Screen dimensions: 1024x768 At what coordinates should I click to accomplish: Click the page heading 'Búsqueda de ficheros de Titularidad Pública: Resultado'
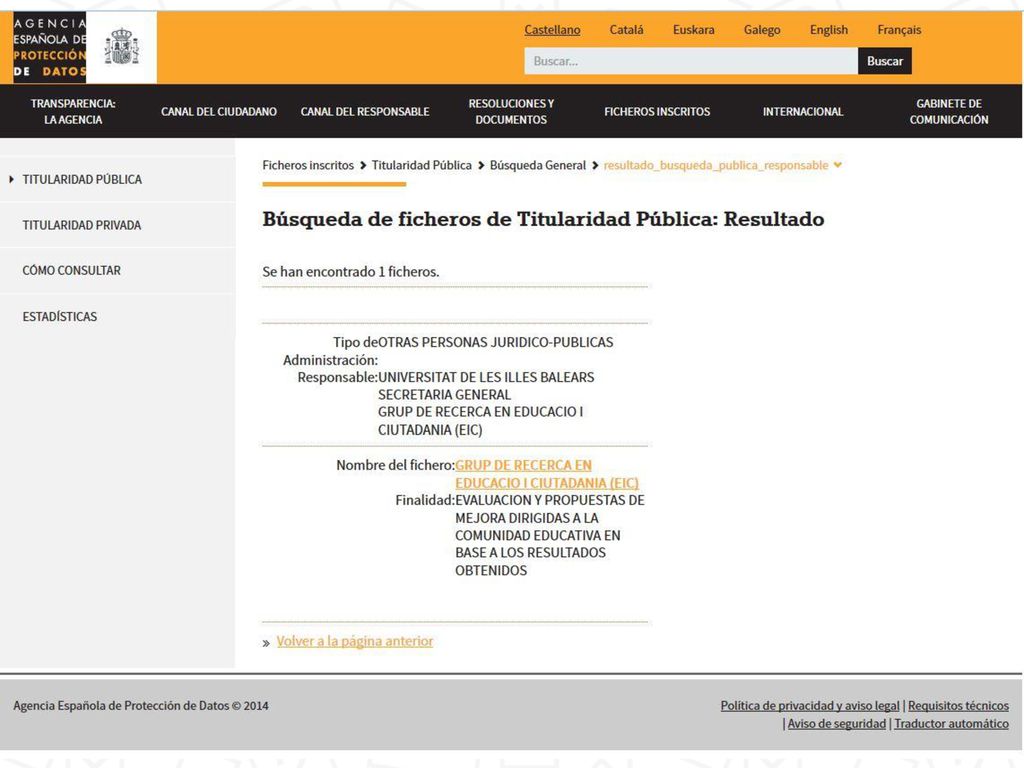pos(543,219)
